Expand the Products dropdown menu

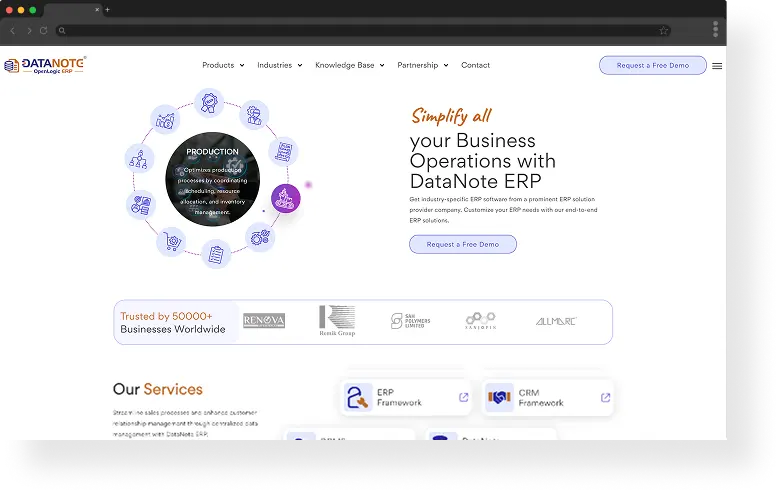223,65
